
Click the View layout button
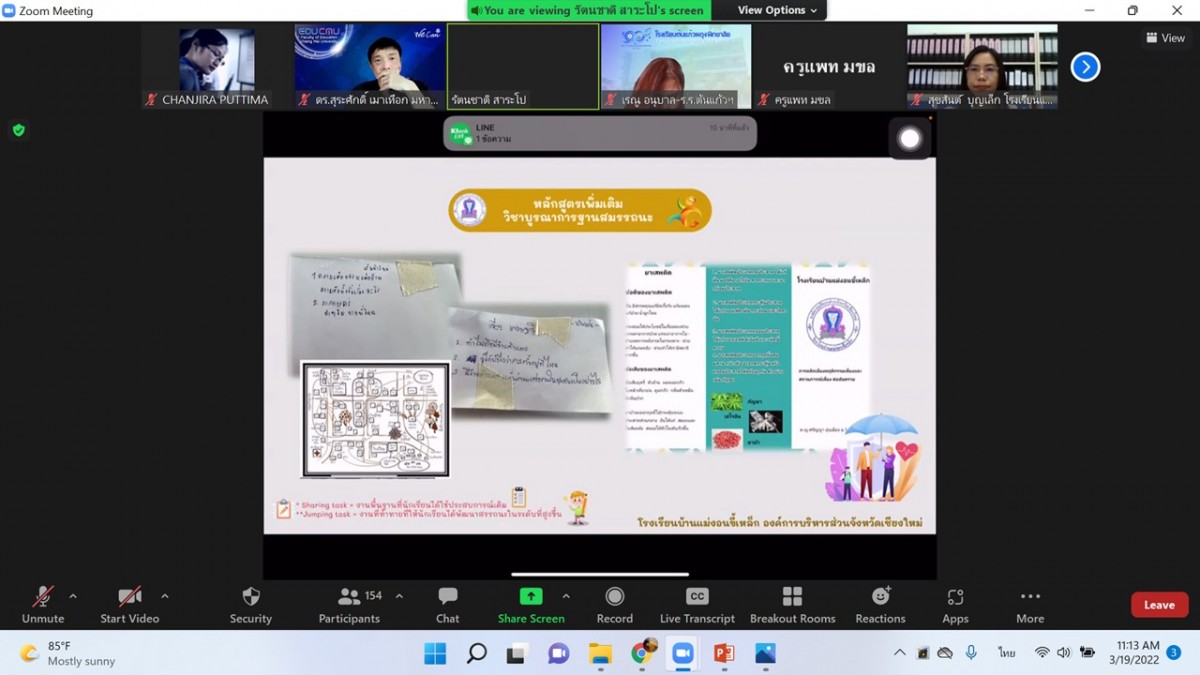click(x=1165, y=38)
